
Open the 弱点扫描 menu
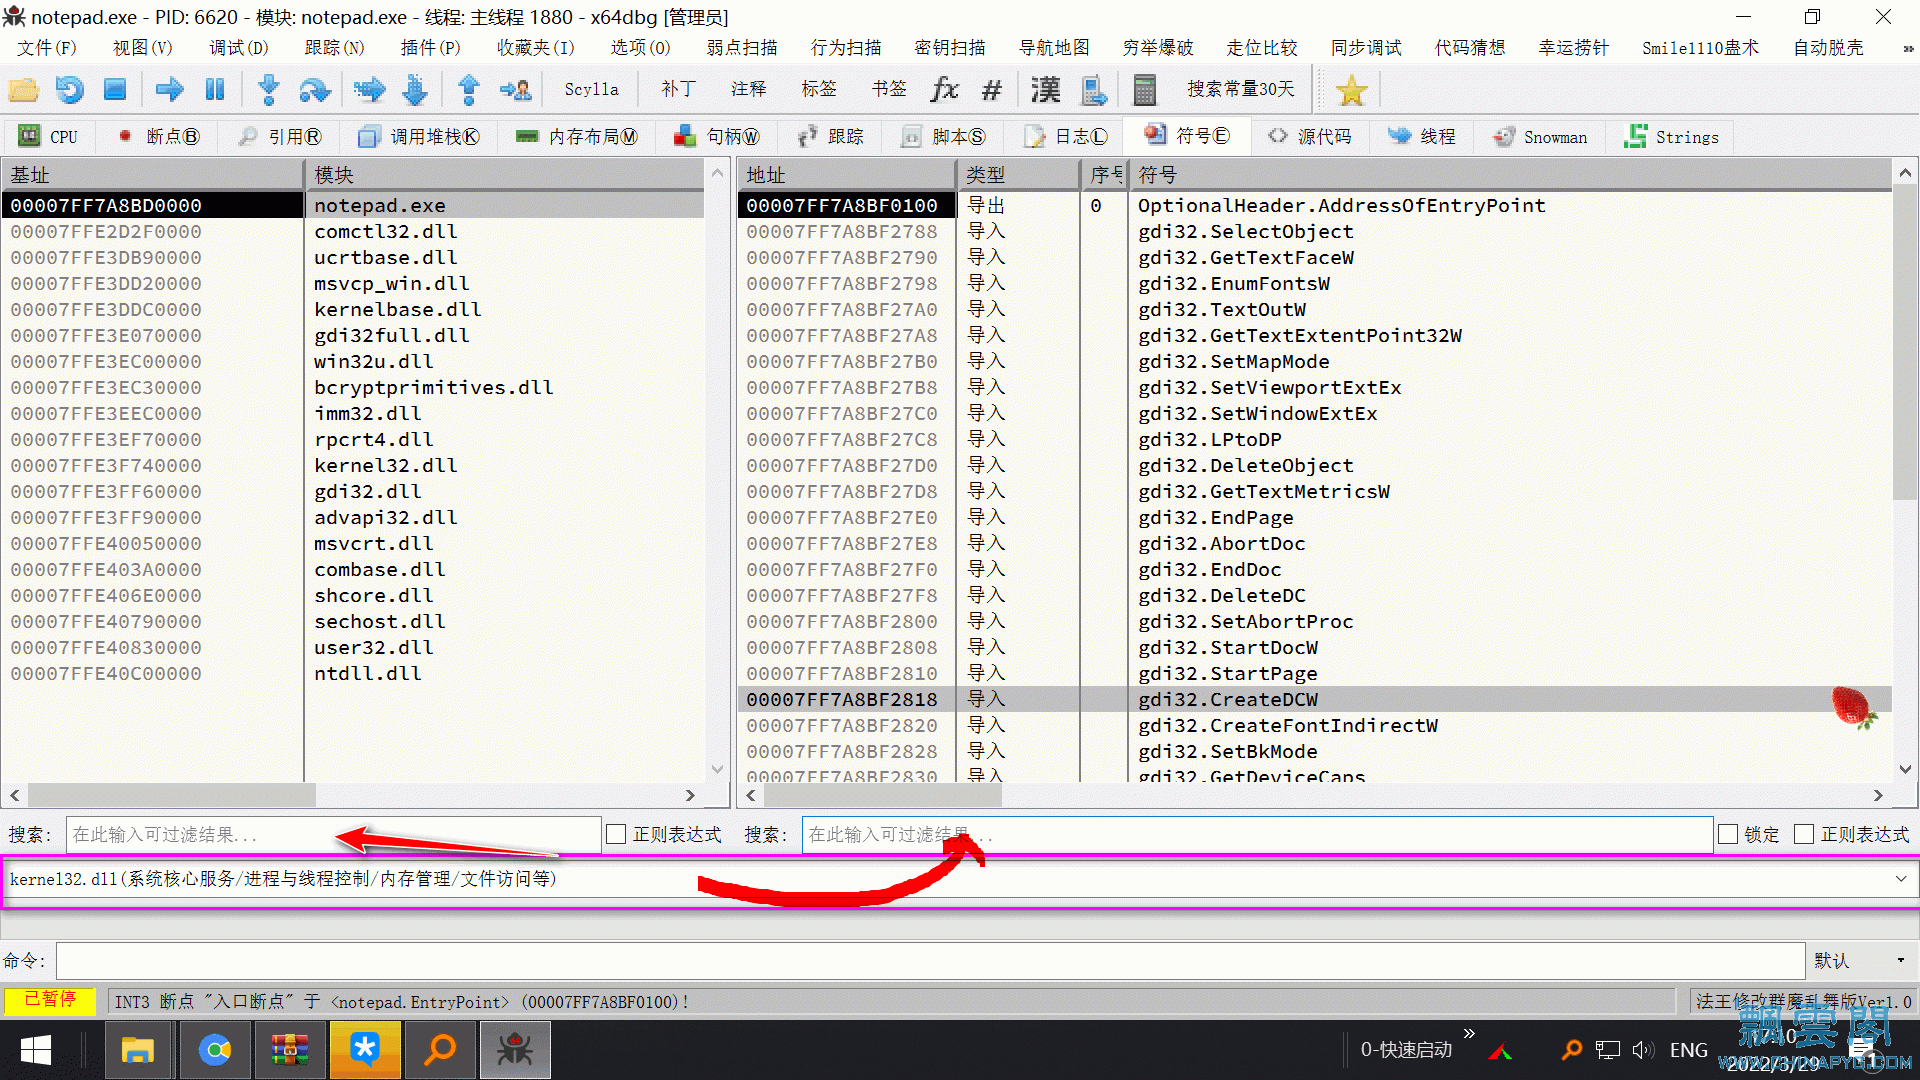(742, 48)
